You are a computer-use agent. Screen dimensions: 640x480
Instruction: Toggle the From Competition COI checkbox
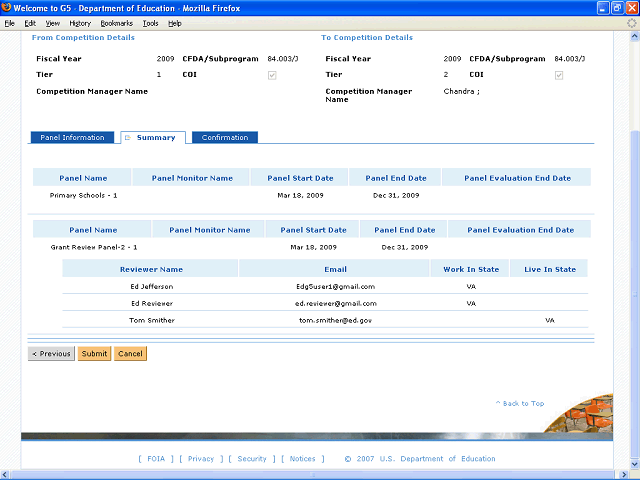point(272,75)
